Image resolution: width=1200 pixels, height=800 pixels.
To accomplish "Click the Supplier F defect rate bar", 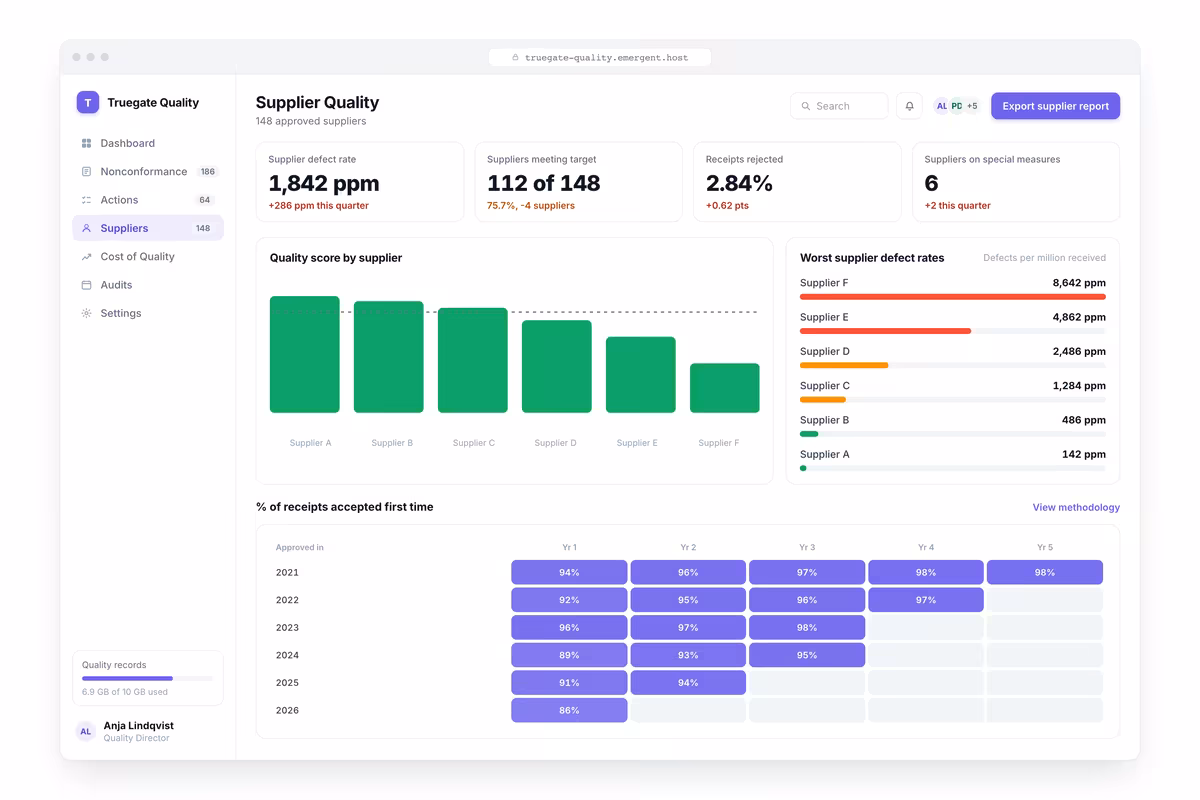I will click(953, 297).
